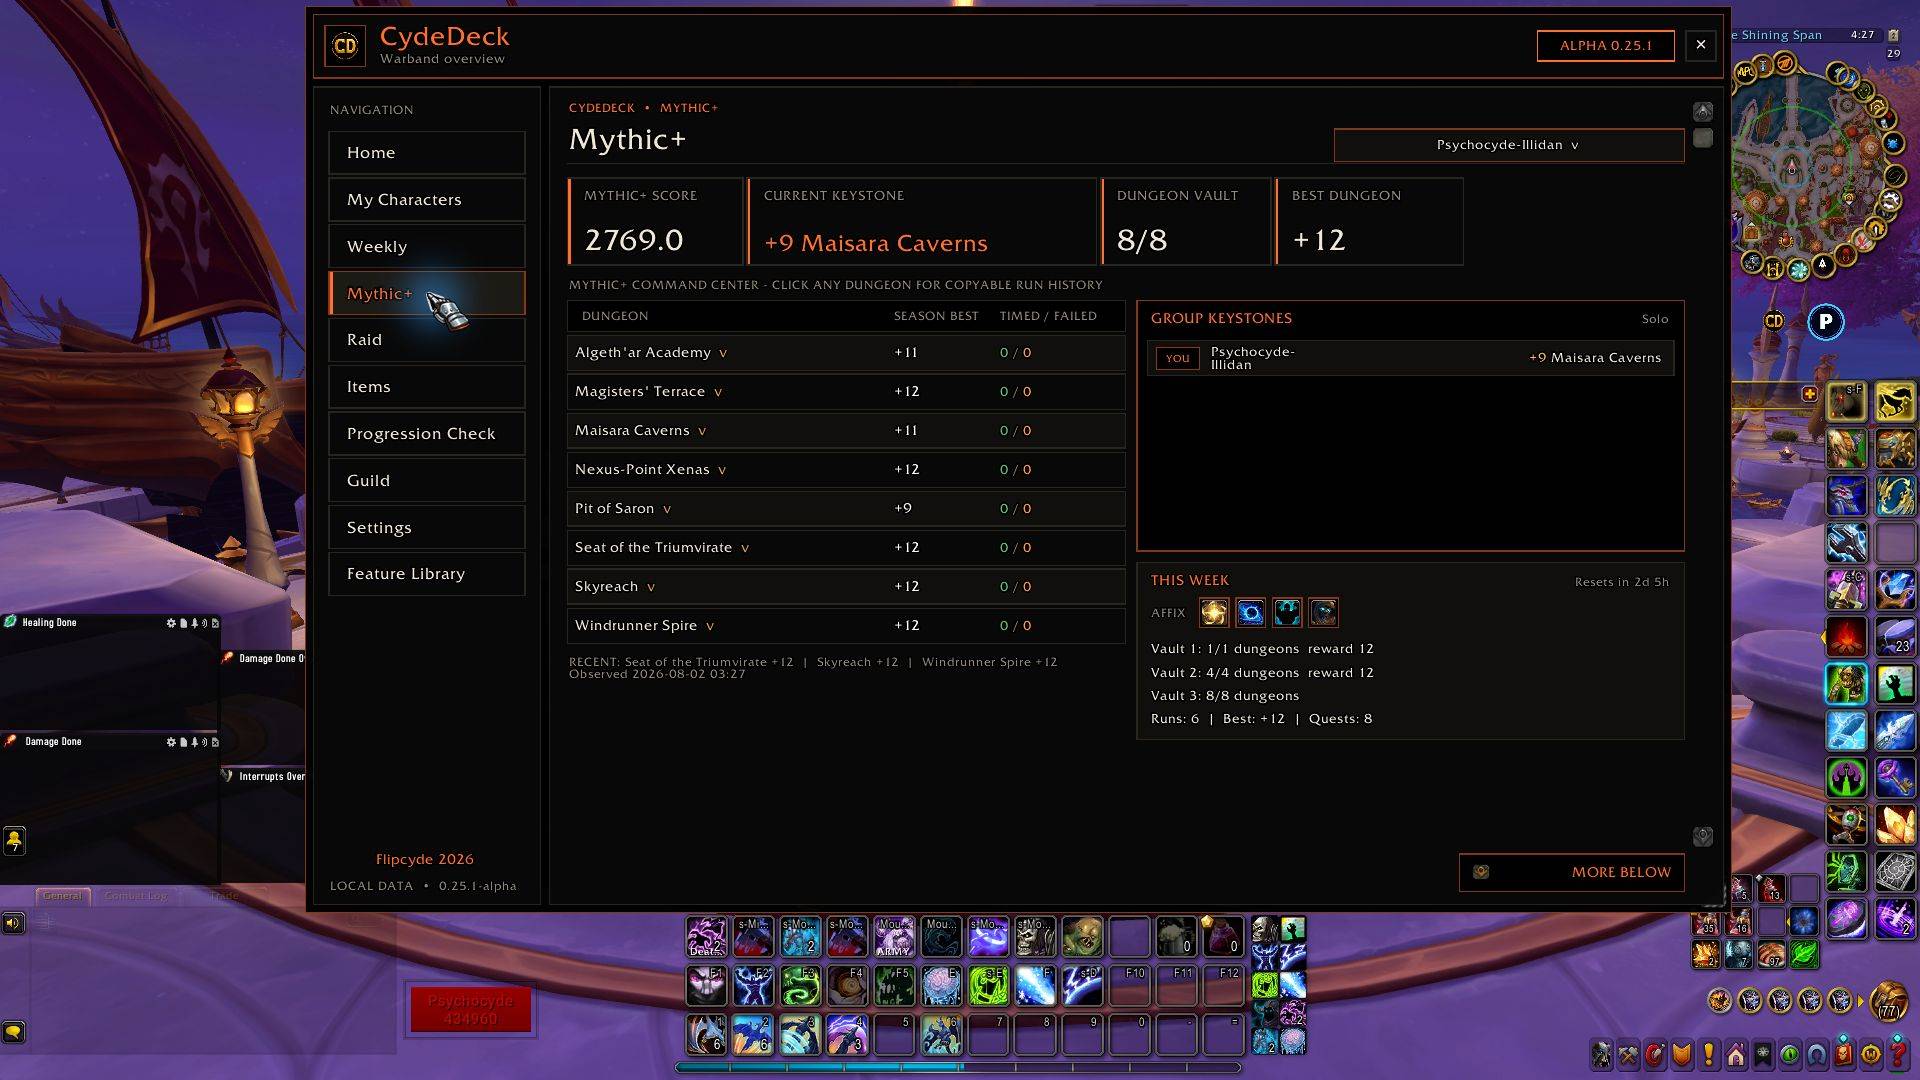Image resolution: width=1920 pixels, height=1080 pixels.
Task: Expand the Maisara Caverns dungeon row
Action: pos(845,431)
